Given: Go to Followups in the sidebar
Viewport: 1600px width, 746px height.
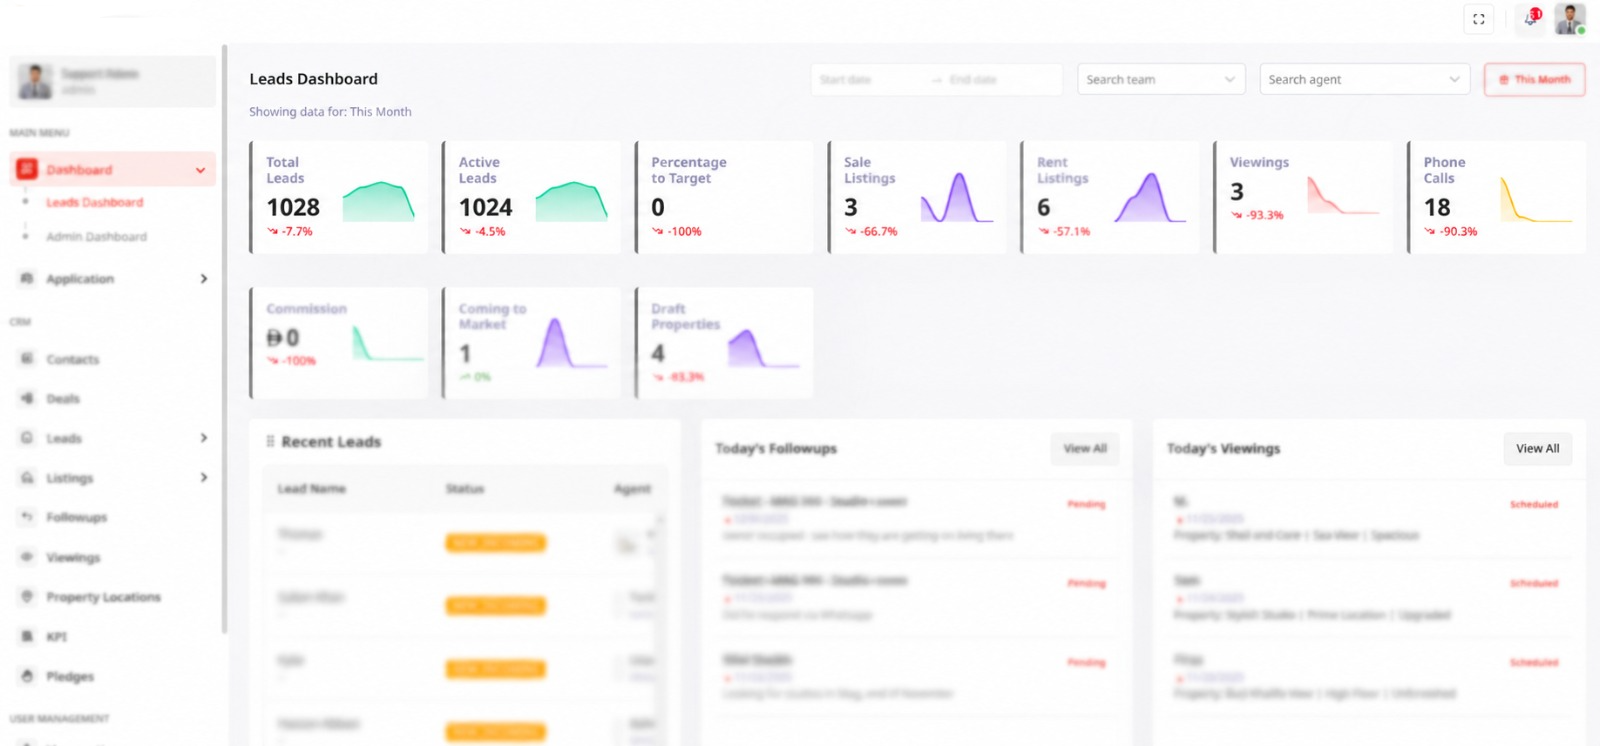Looking at the screenshot, I should tap(76, 517).
